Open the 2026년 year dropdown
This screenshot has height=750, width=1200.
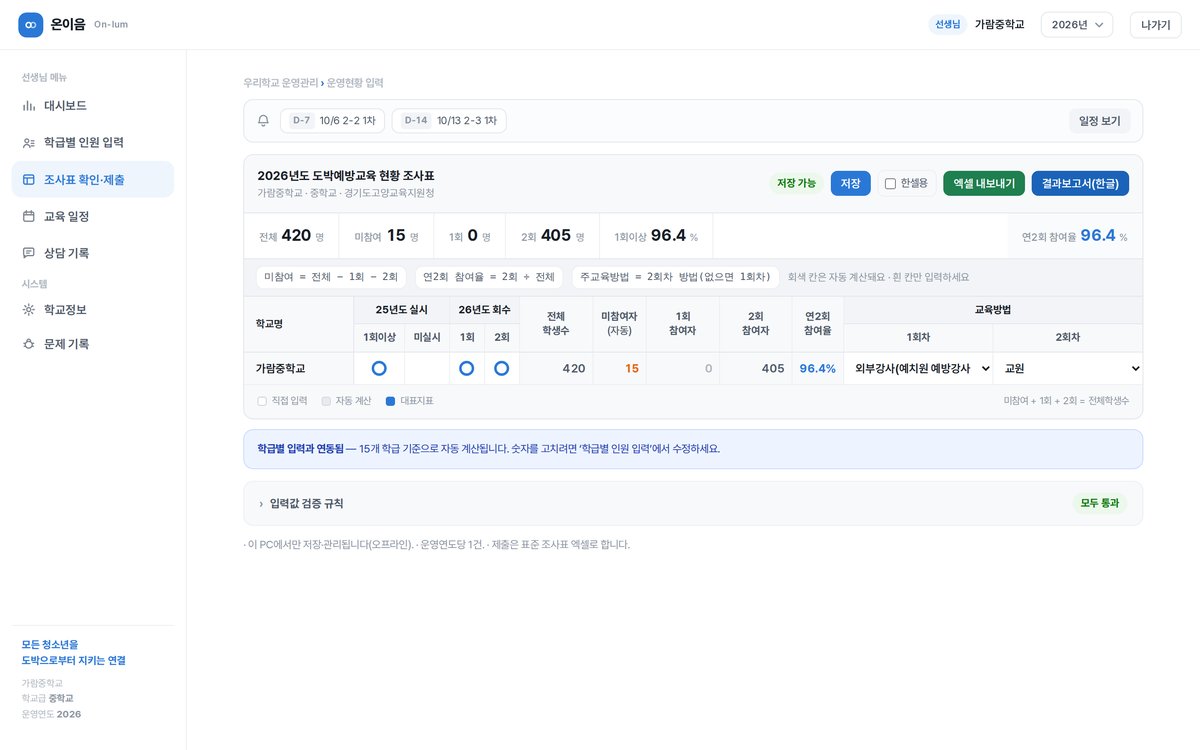pyautogui.click(x=1077, y=25)
